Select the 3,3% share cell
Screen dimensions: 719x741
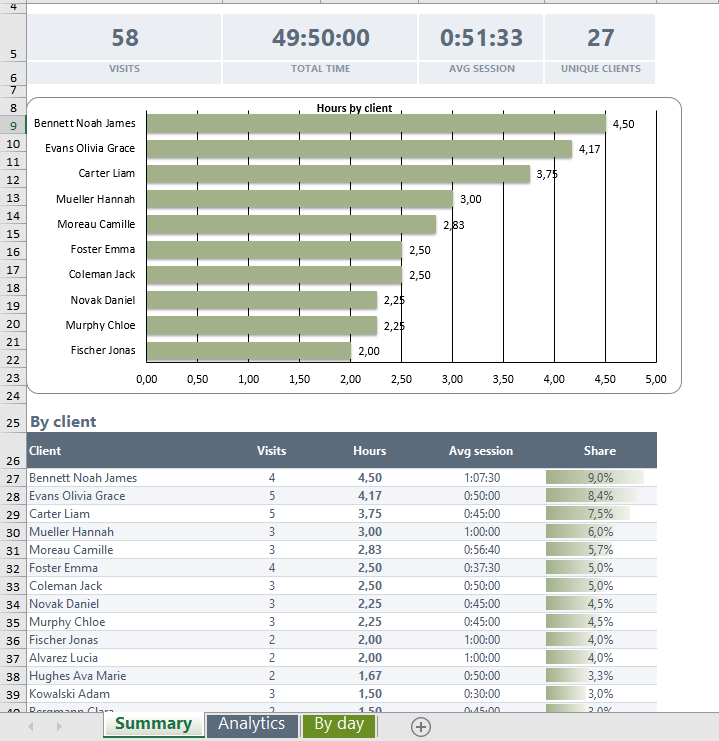tap(600, 676)
